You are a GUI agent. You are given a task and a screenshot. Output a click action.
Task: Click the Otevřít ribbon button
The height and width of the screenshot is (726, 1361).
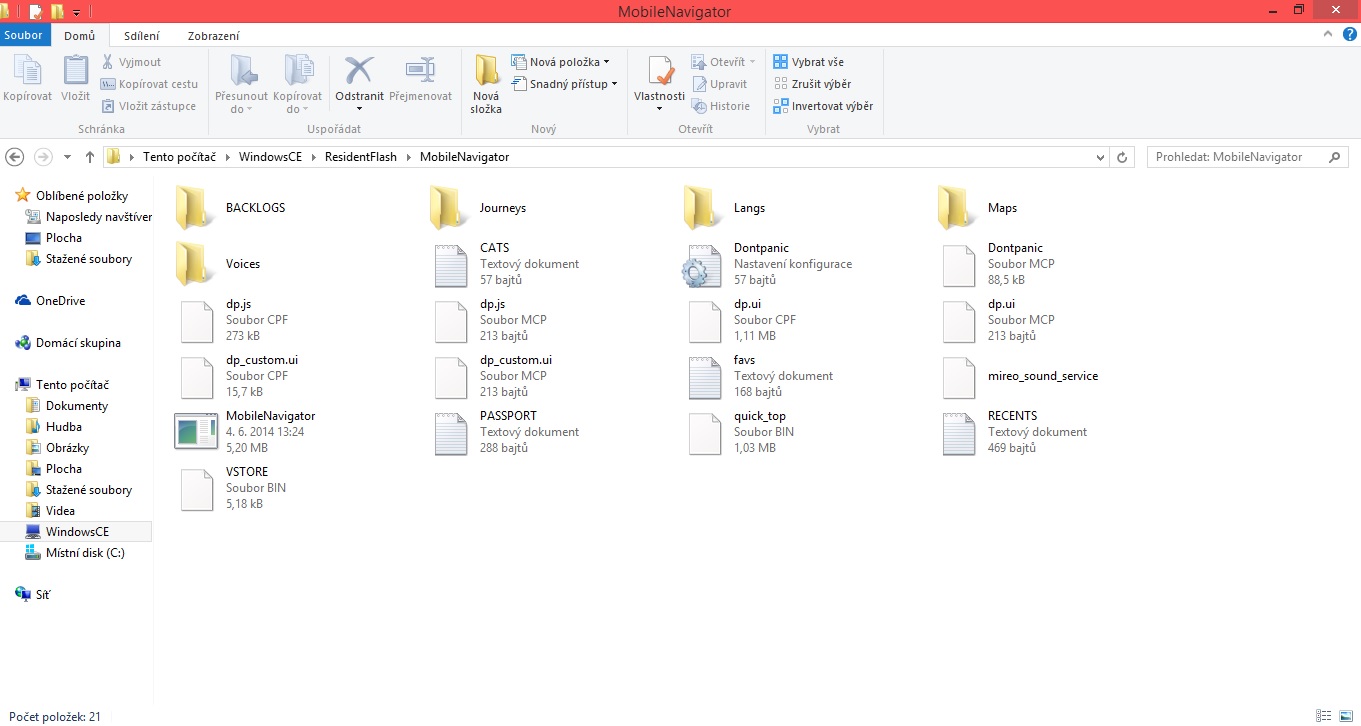coord(724,62)
